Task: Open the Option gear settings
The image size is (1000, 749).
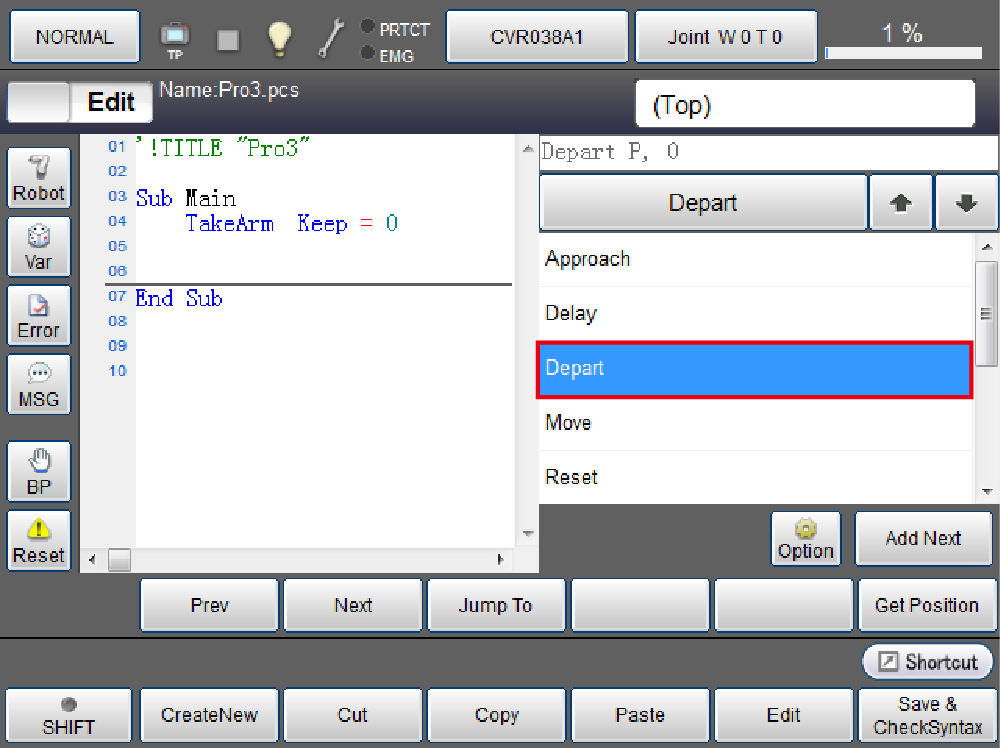Action: [805, 539]
